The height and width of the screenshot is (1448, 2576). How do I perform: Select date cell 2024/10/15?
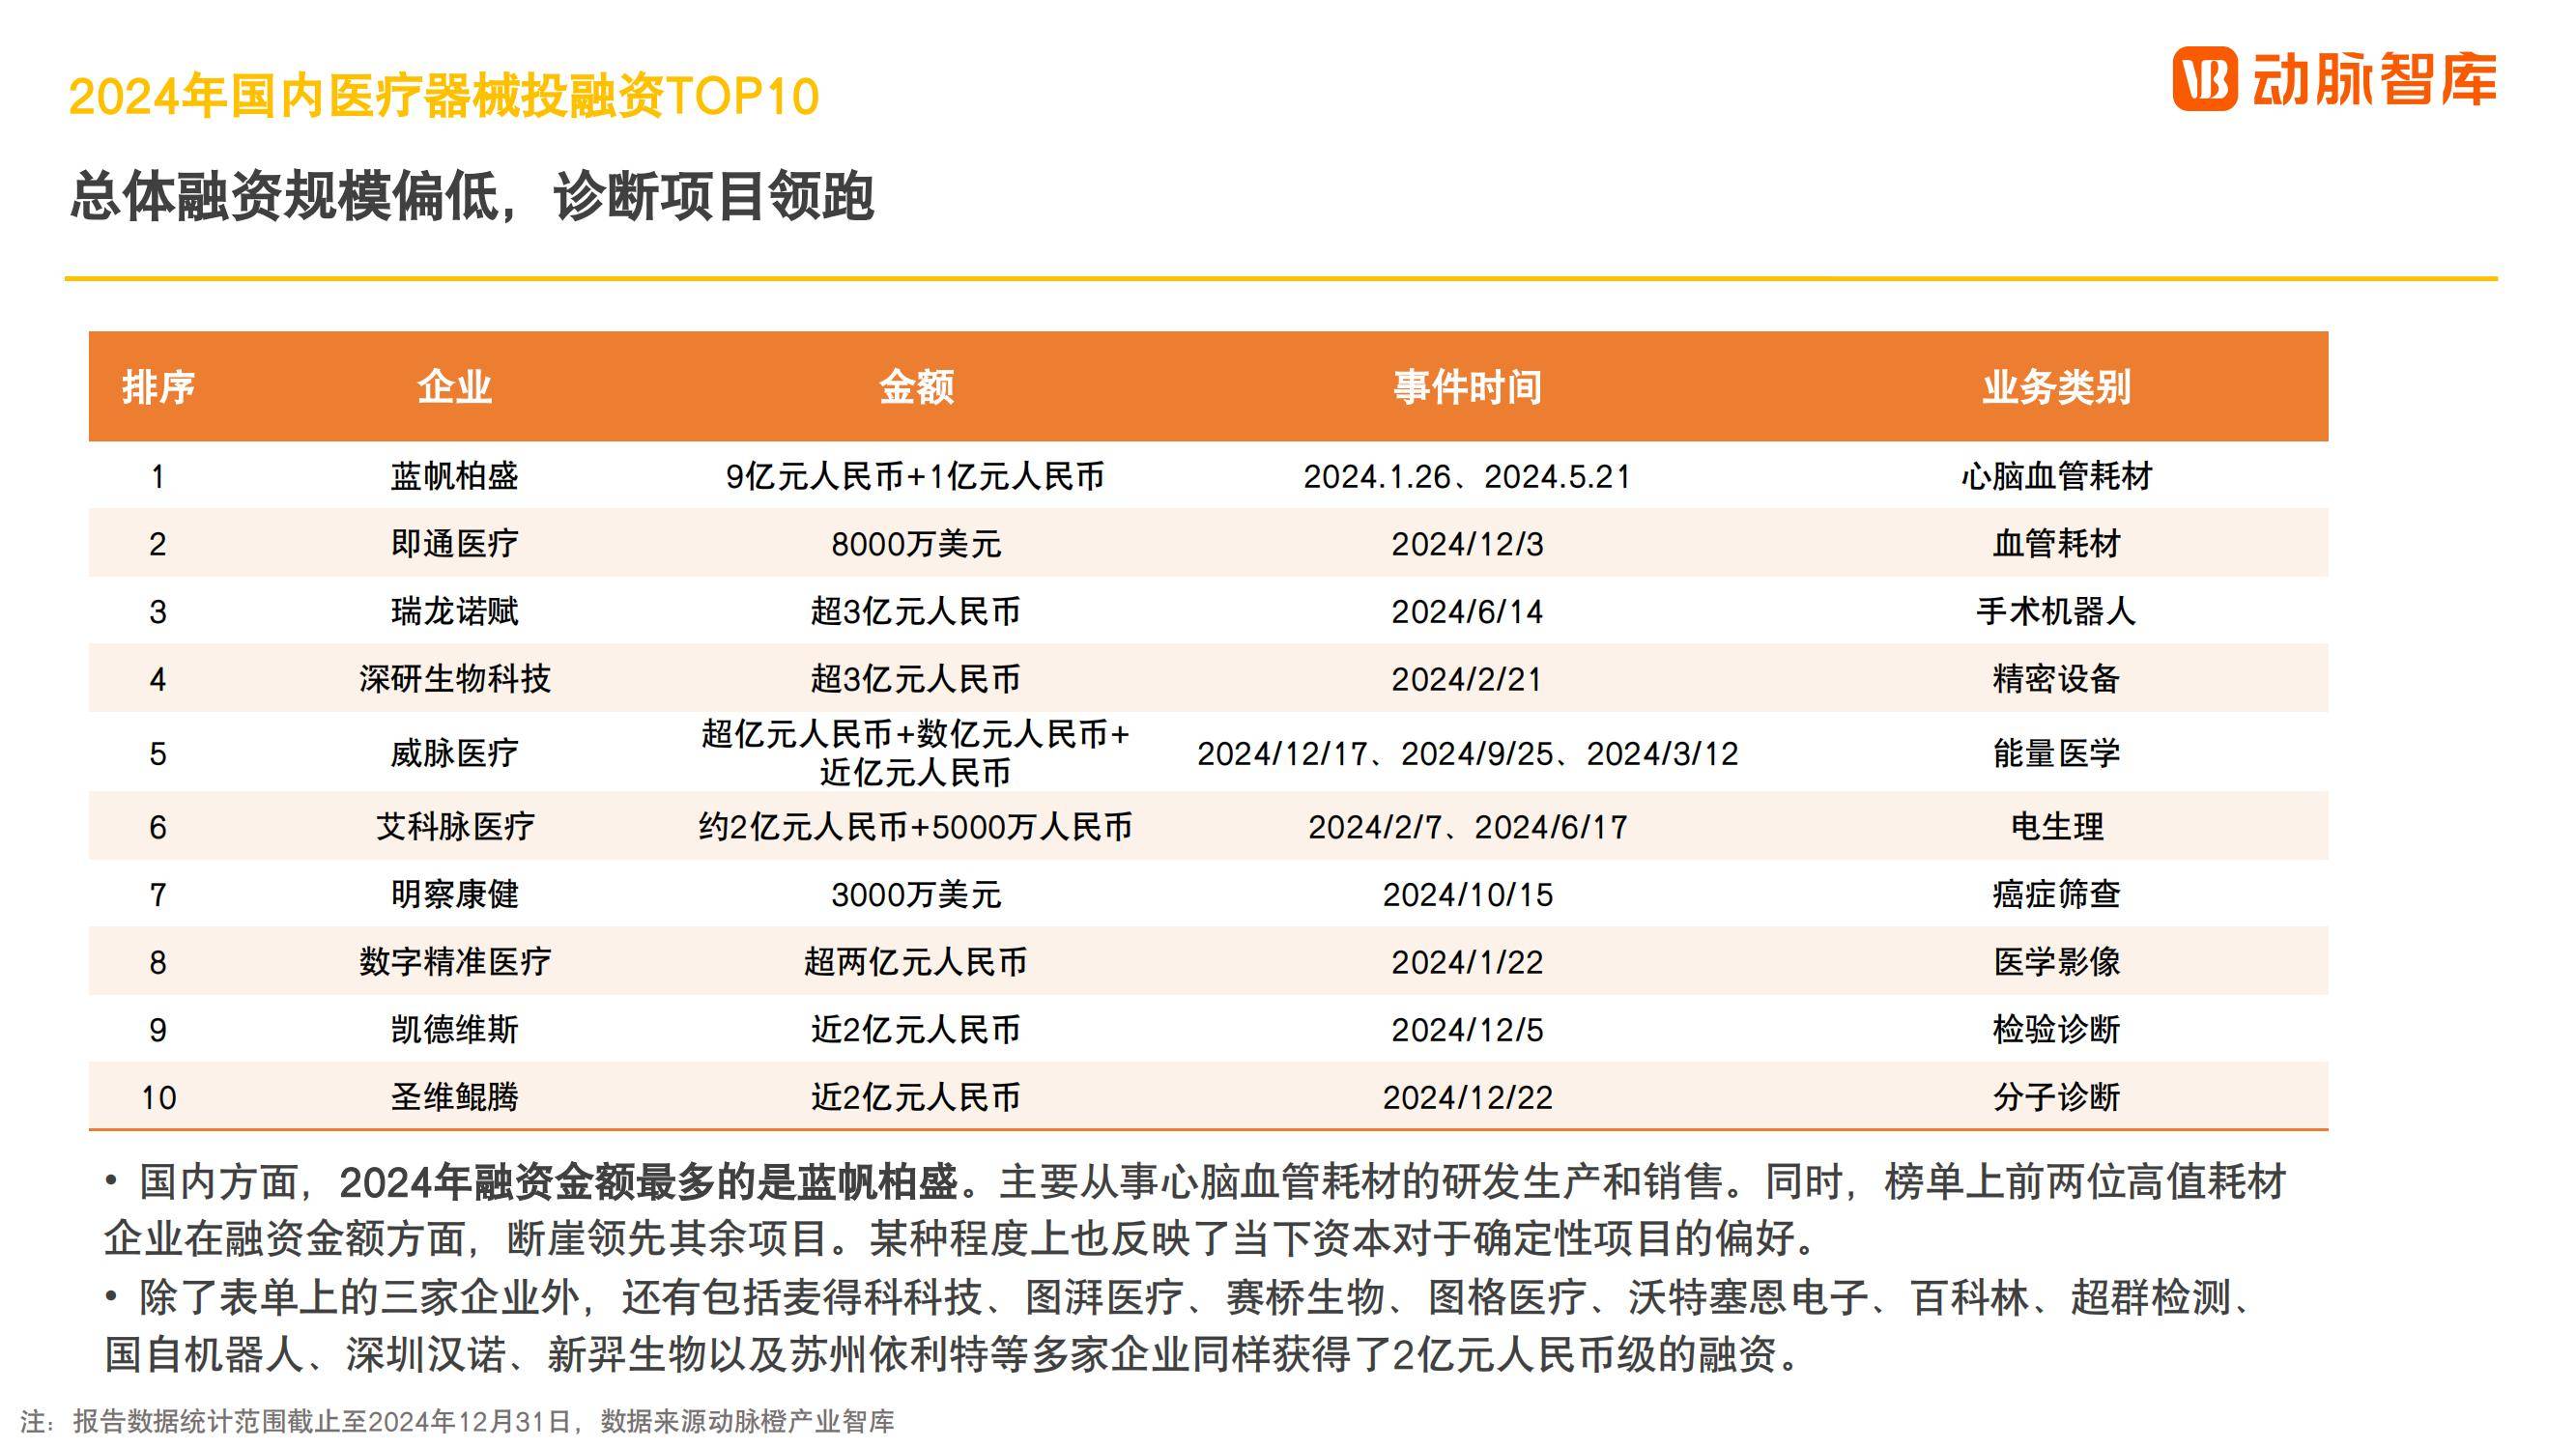[x=1467, y=894]
